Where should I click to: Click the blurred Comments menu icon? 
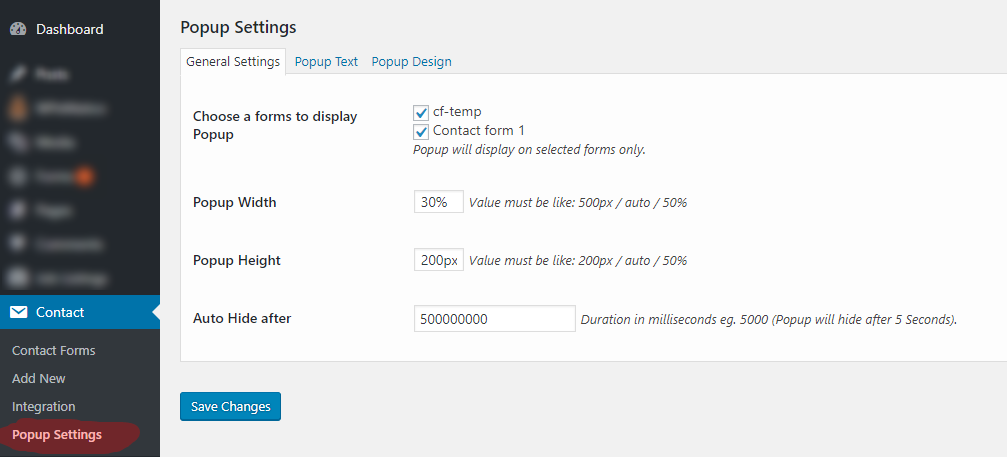point(19,244)
